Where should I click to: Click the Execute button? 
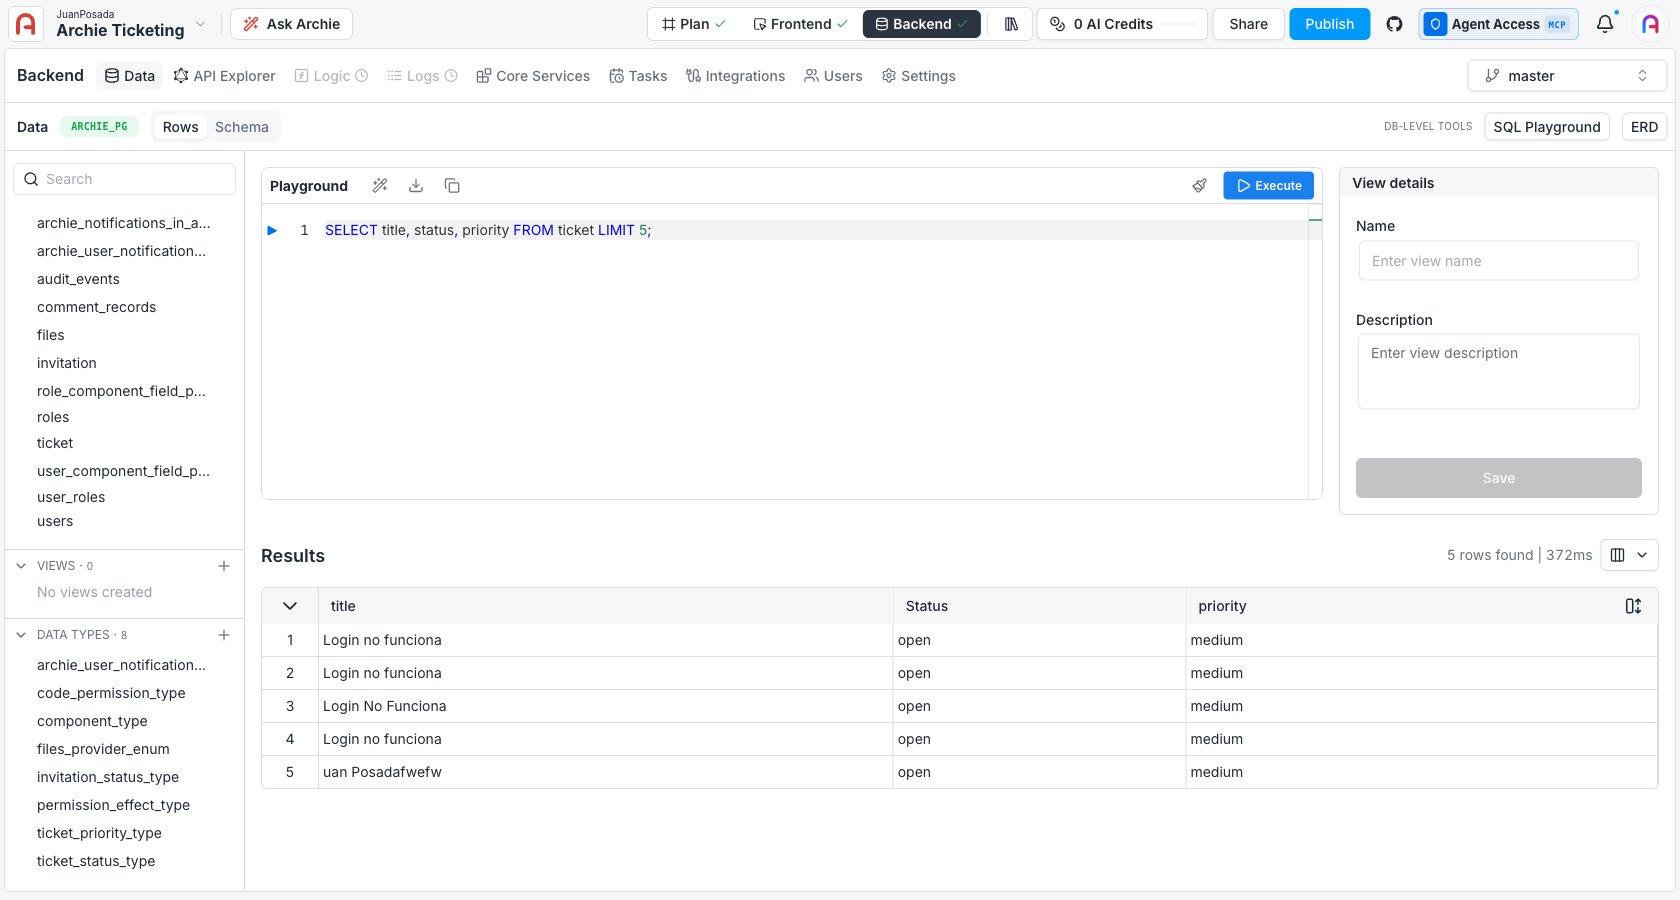[1268, 186]
